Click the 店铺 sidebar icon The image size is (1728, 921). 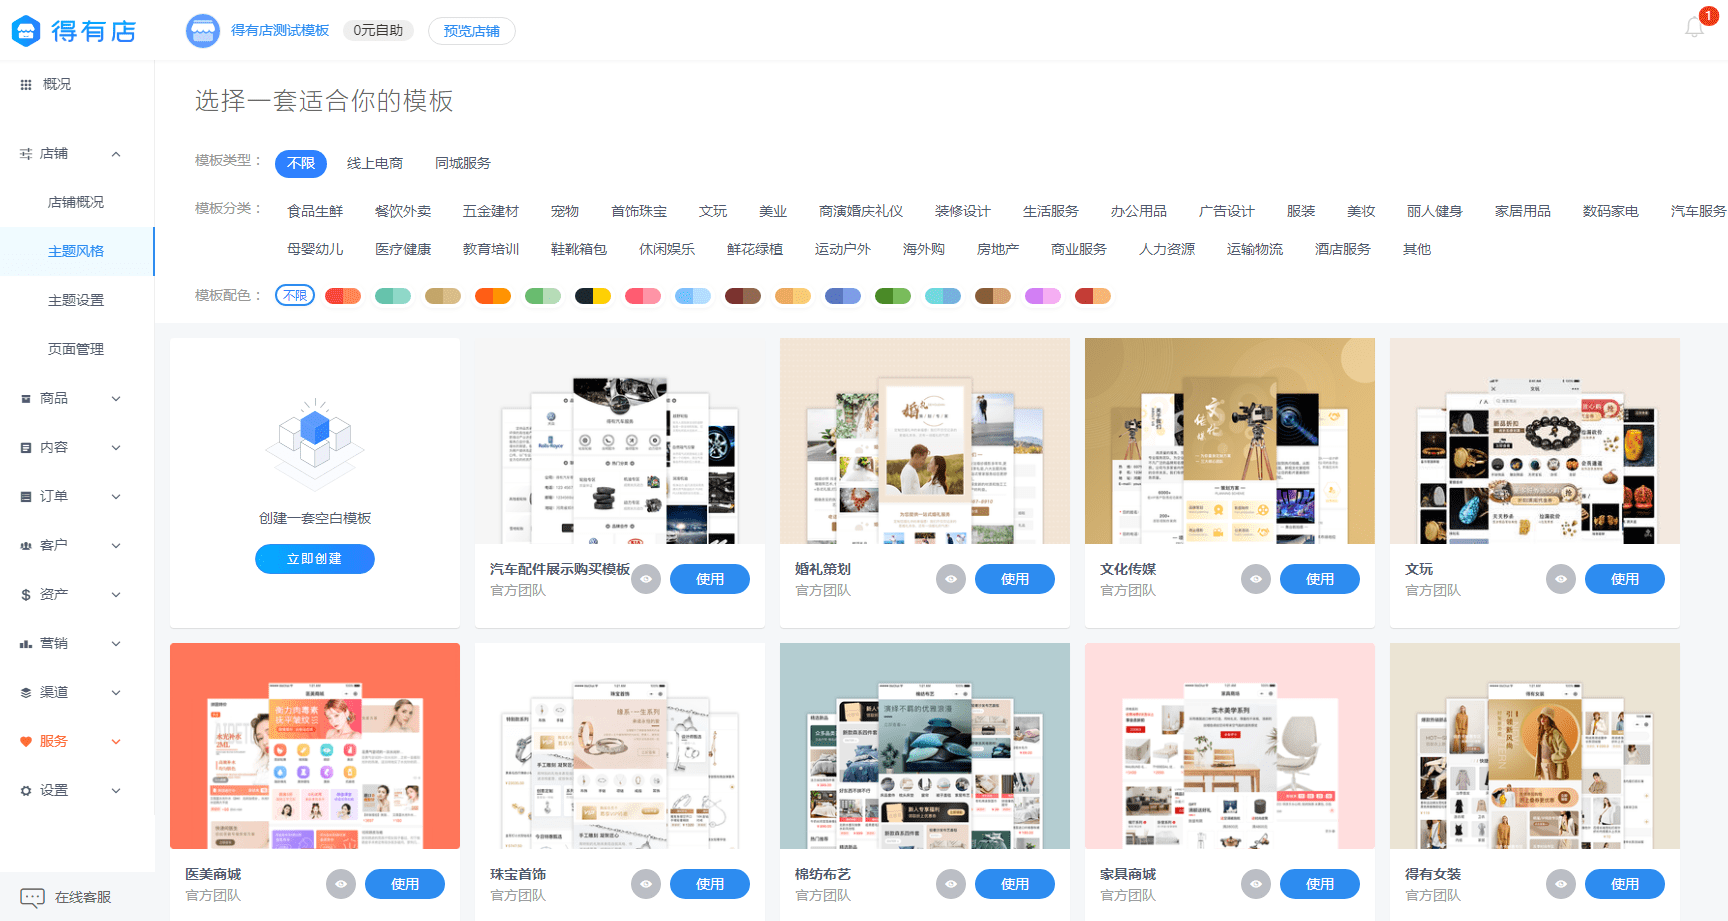[x=26, y=154]
